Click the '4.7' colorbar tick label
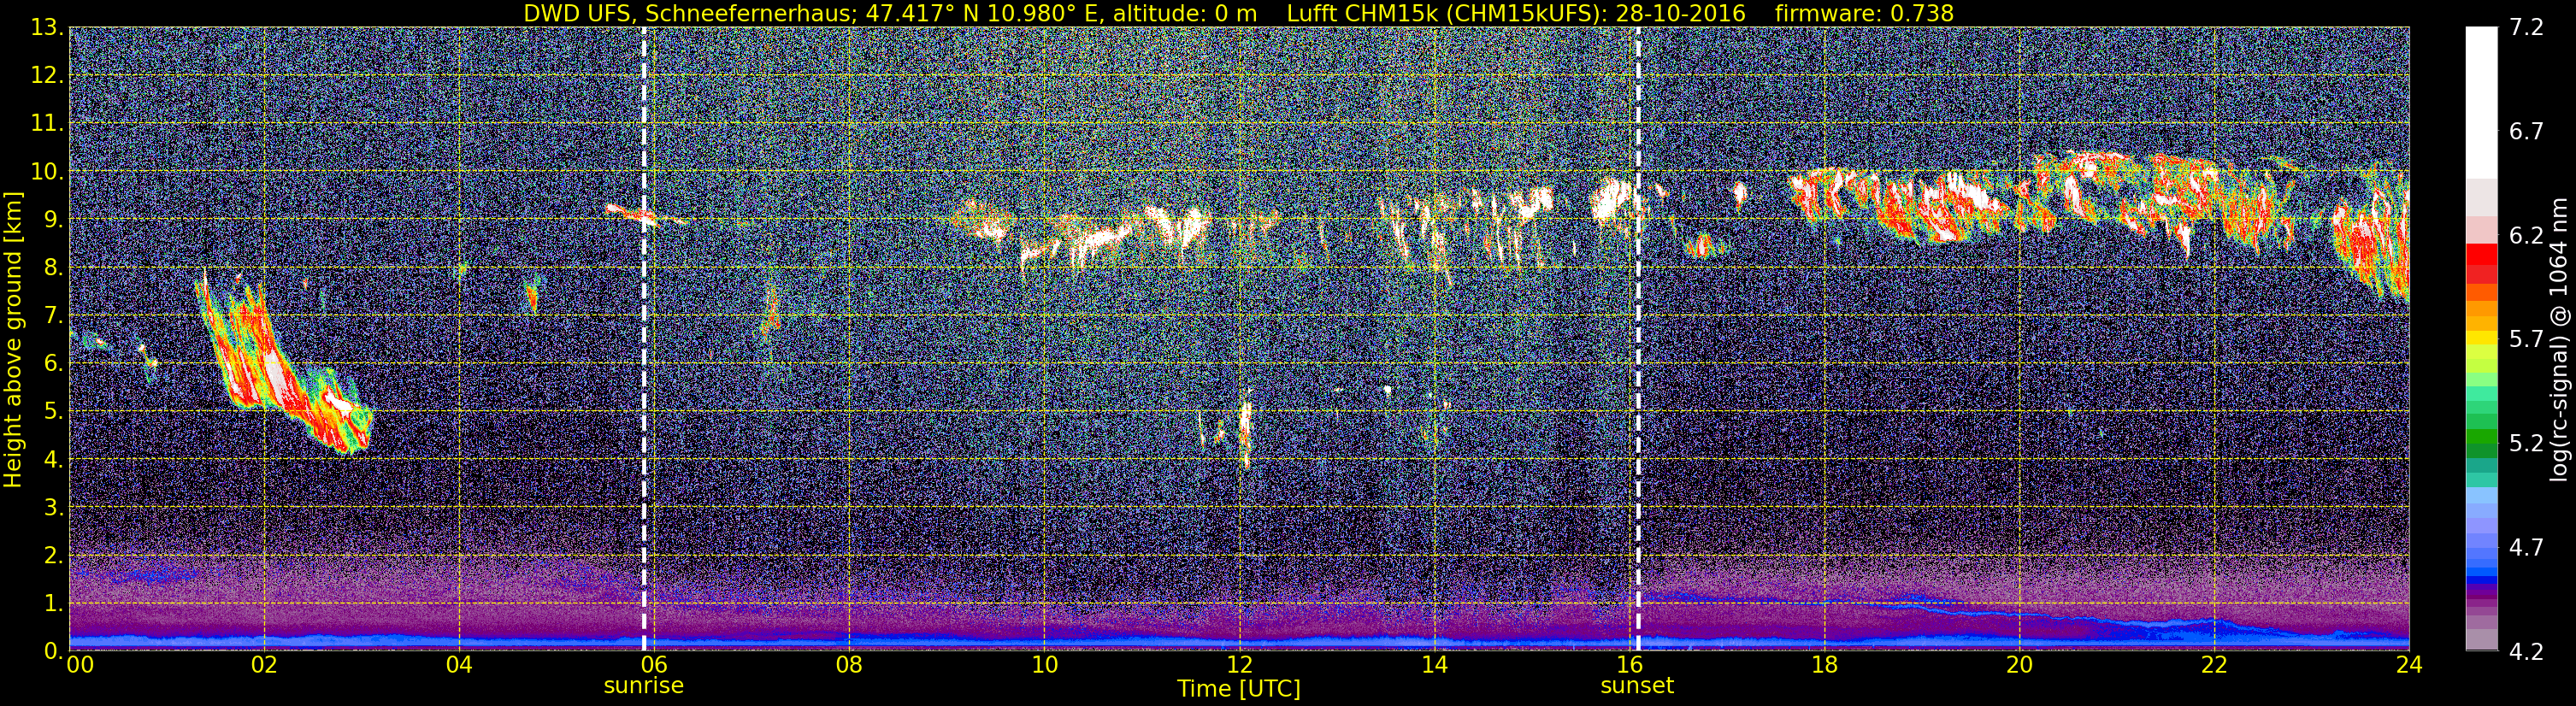 [2526, 547]
